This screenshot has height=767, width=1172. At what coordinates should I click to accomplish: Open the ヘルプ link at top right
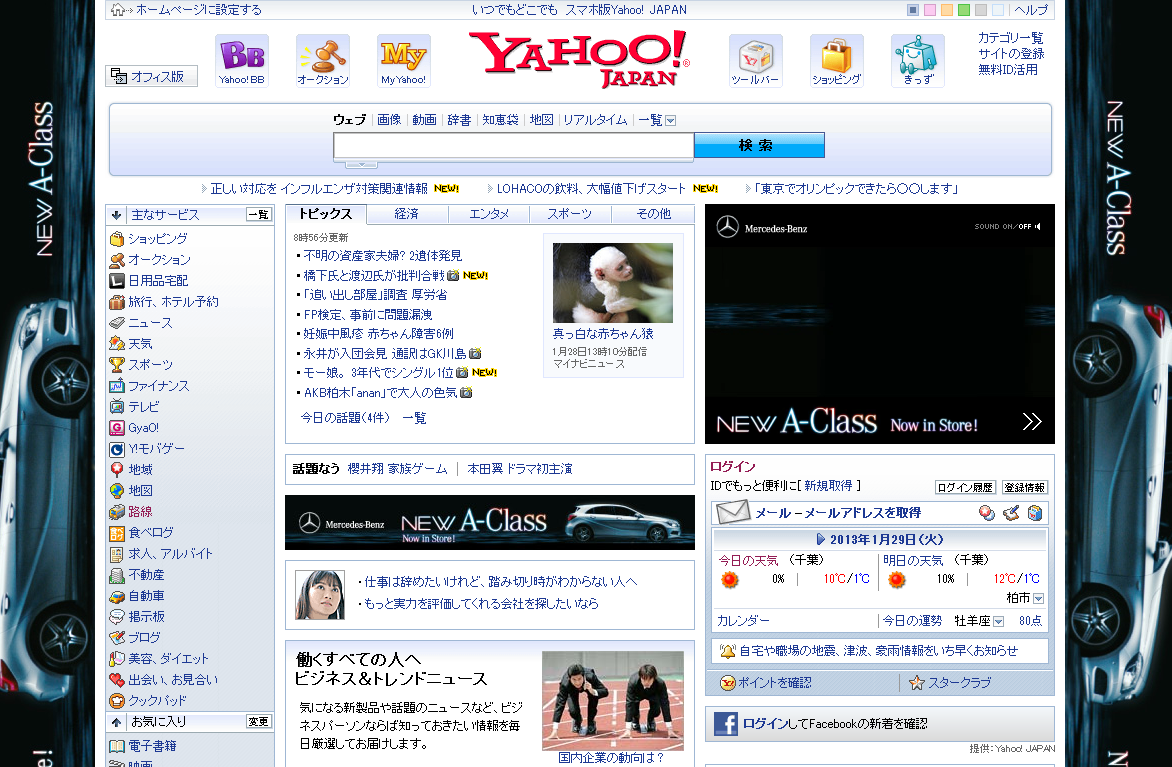click(1031, 10)
